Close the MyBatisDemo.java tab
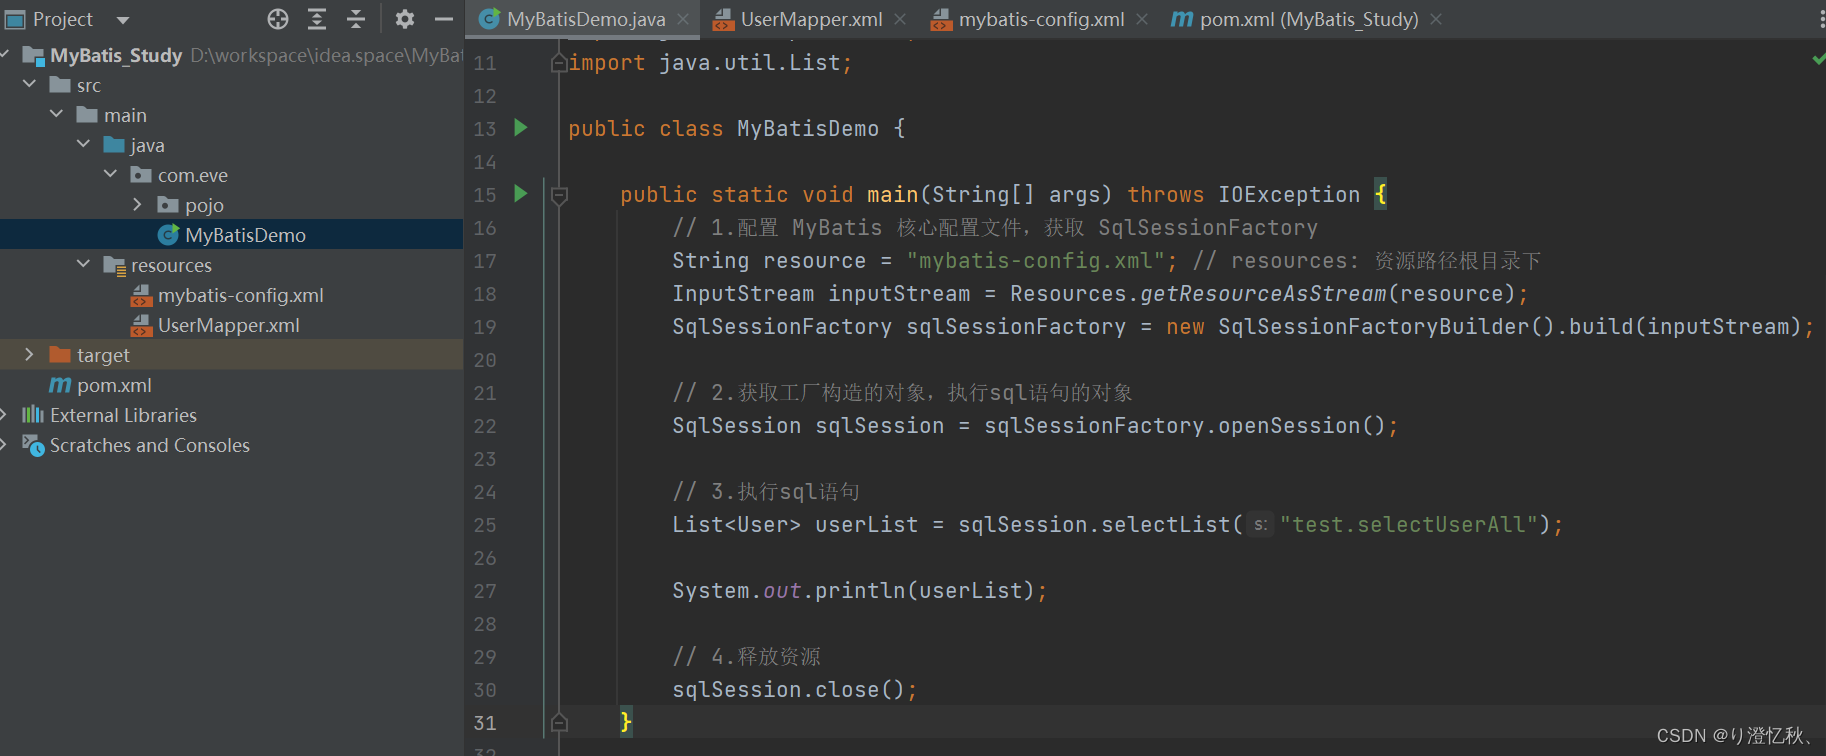The width and height of the screenshot is (1826, 756). click(x=683, y=19)
